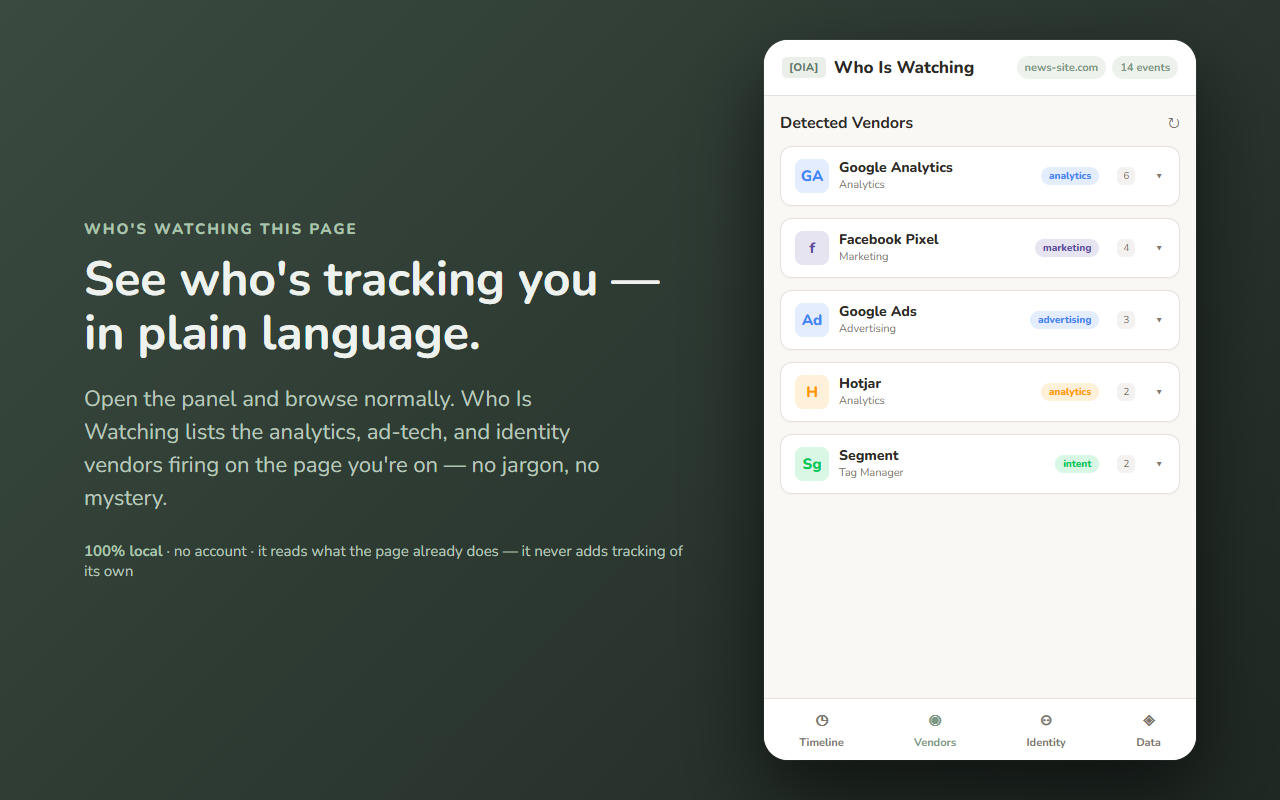Click the 'Google Ads' vendor name
Viewport: 1280px width, 800px height.
tap(878, 311)
